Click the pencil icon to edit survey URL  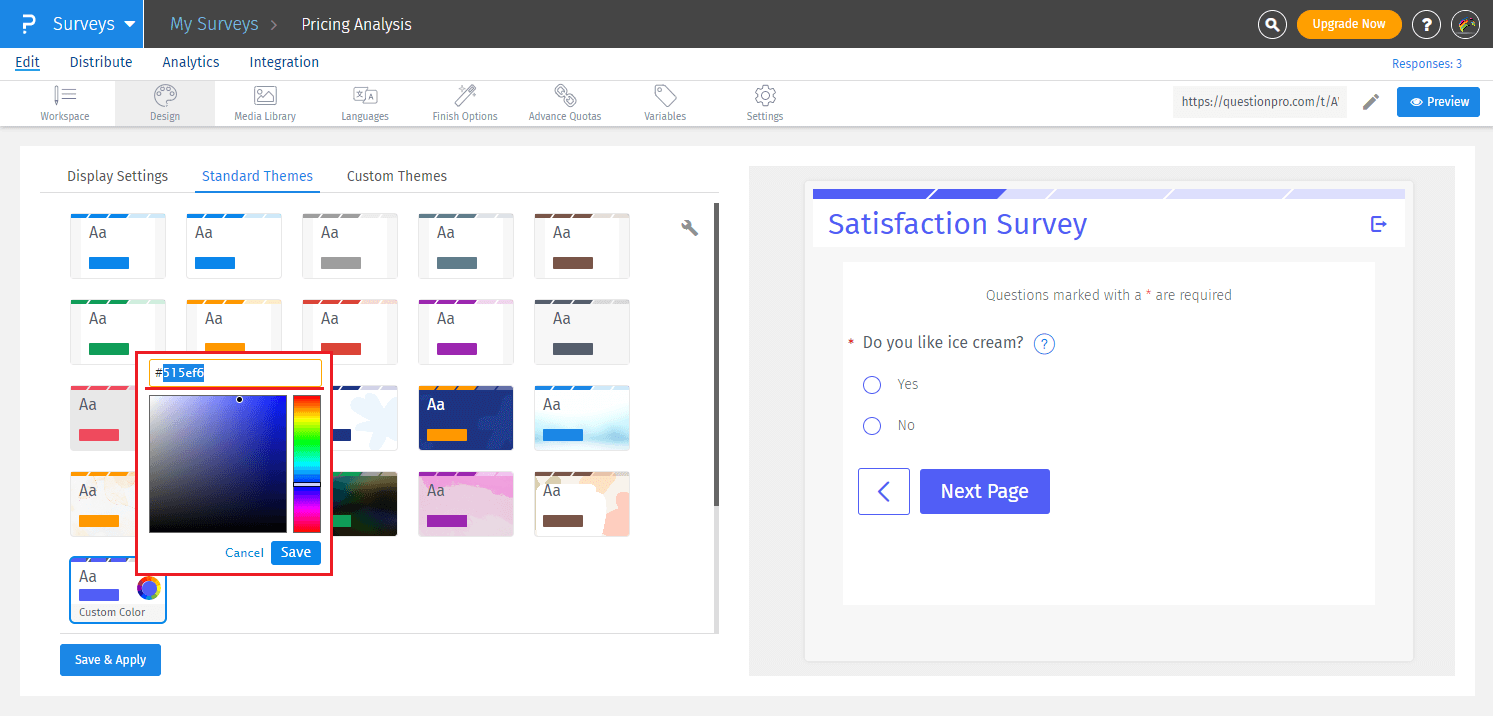(x=1371, y=101)
